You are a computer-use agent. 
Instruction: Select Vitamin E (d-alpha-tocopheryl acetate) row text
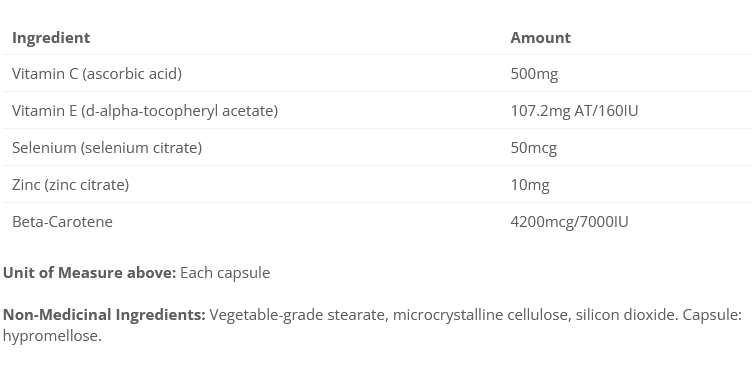(x=145, y=111)
